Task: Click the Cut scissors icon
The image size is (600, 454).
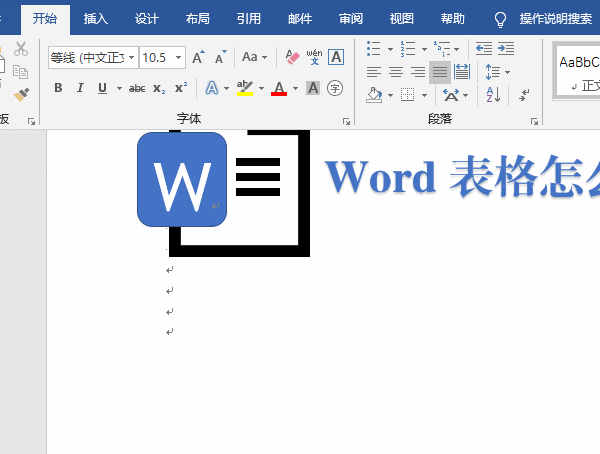Action: pyautogui.click(x=21, y=49)
